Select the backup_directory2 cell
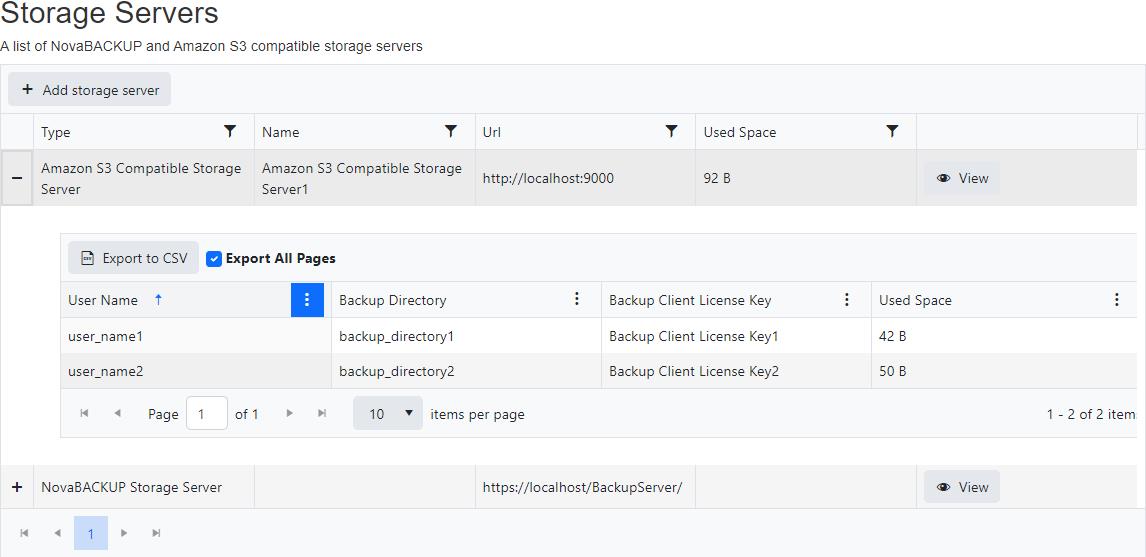This screenshot has height=557, width=1146. 466,371
